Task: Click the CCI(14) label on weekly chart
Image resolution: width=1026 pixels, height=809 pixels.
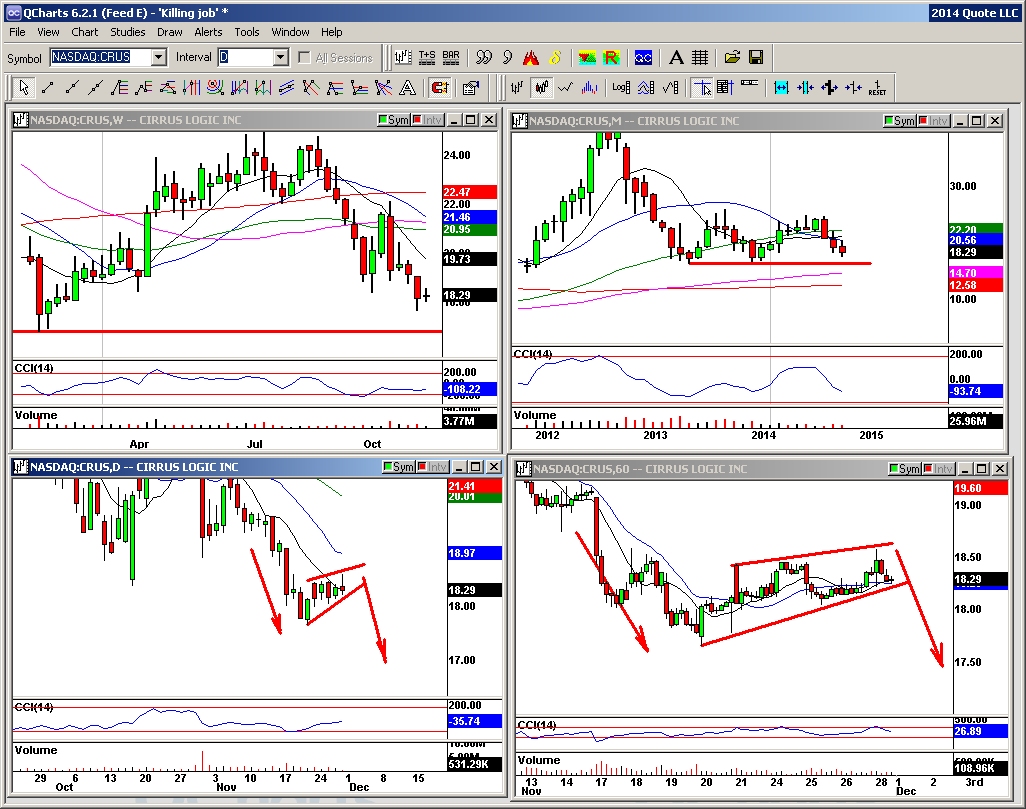Action: (34, 368)
